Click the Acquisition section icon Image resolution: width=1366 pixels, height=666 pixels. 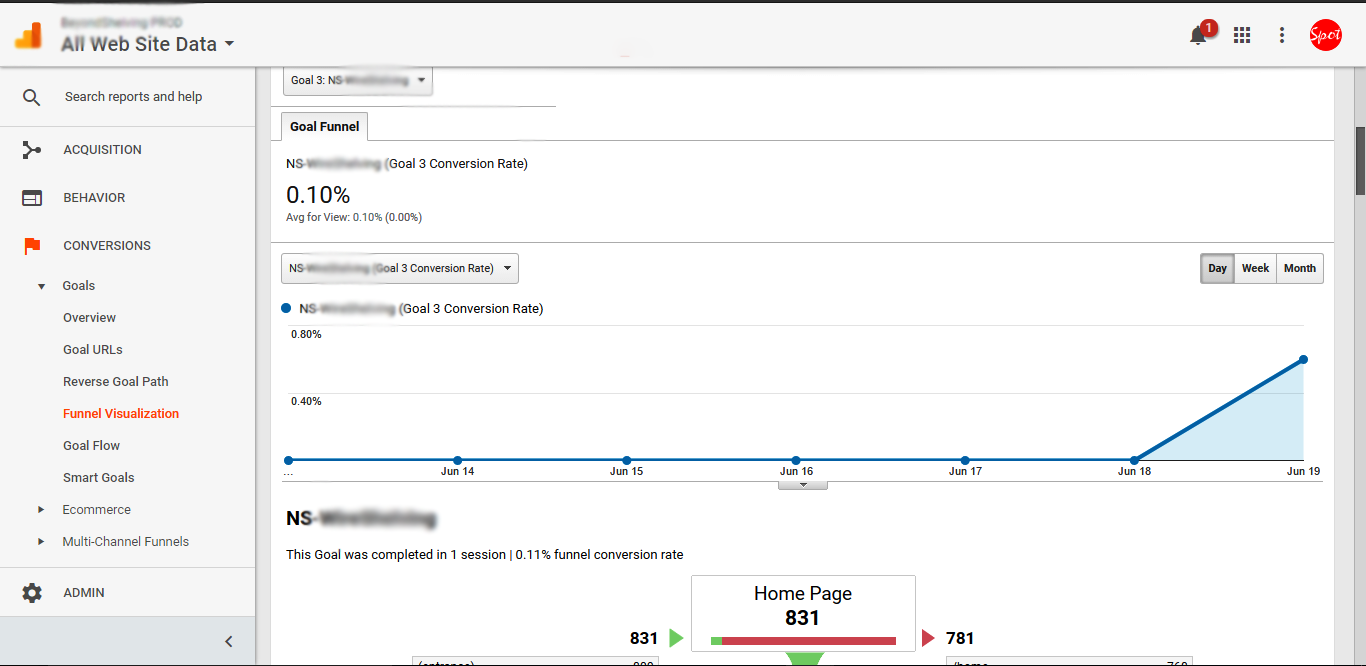coord(32,150)
